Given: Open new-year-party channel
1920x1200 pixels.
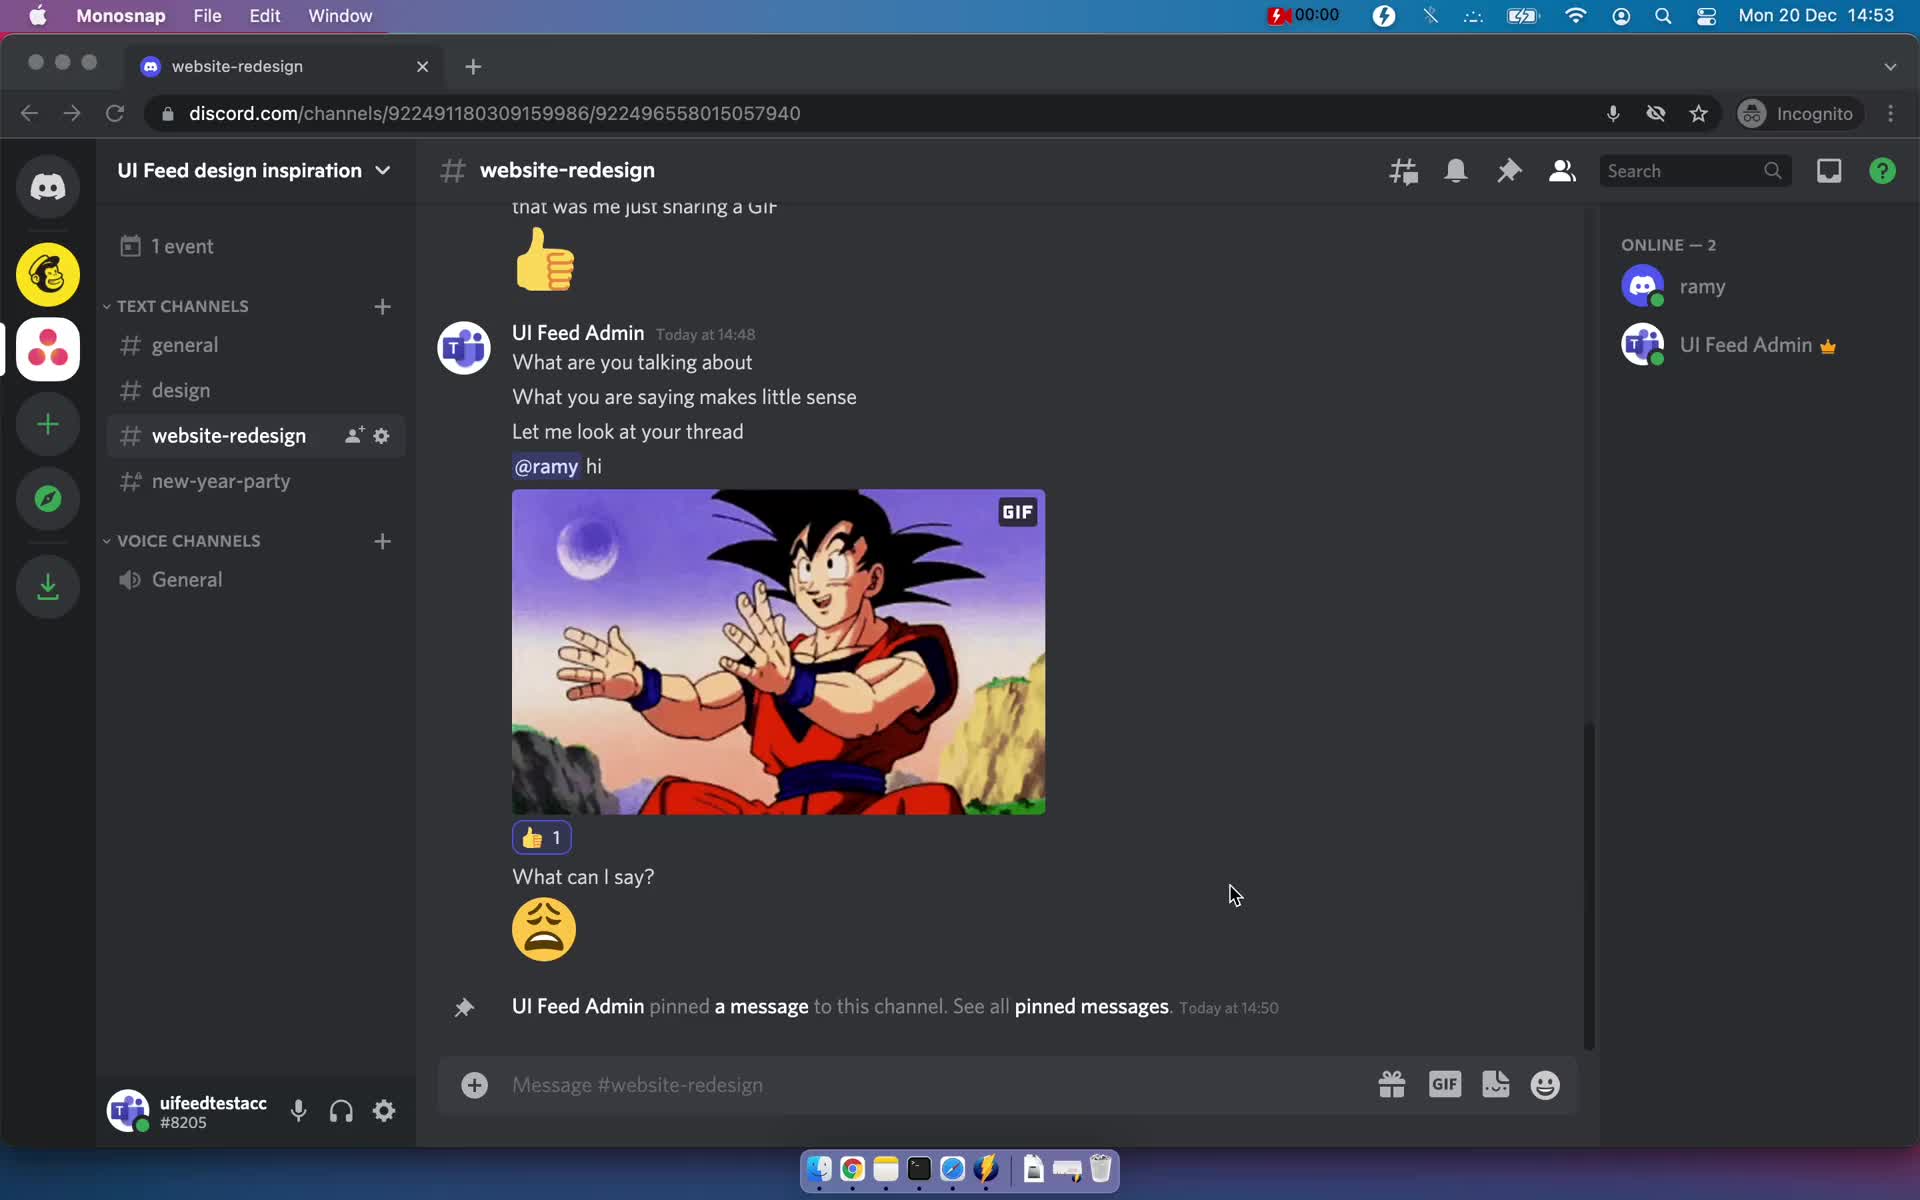Looking at the screenshot, I should 255,481.
